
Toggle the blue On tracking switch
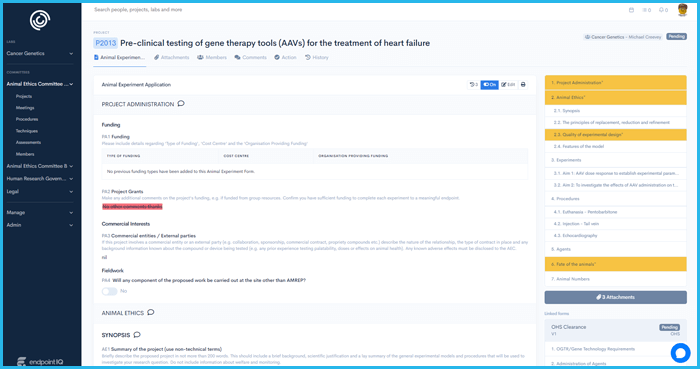[489, 84]
